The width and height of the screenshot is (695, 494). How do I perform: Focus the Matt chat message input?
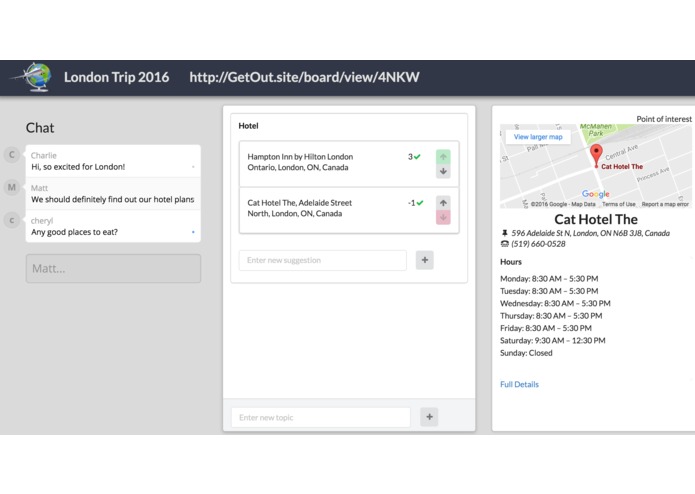point(113,268)
